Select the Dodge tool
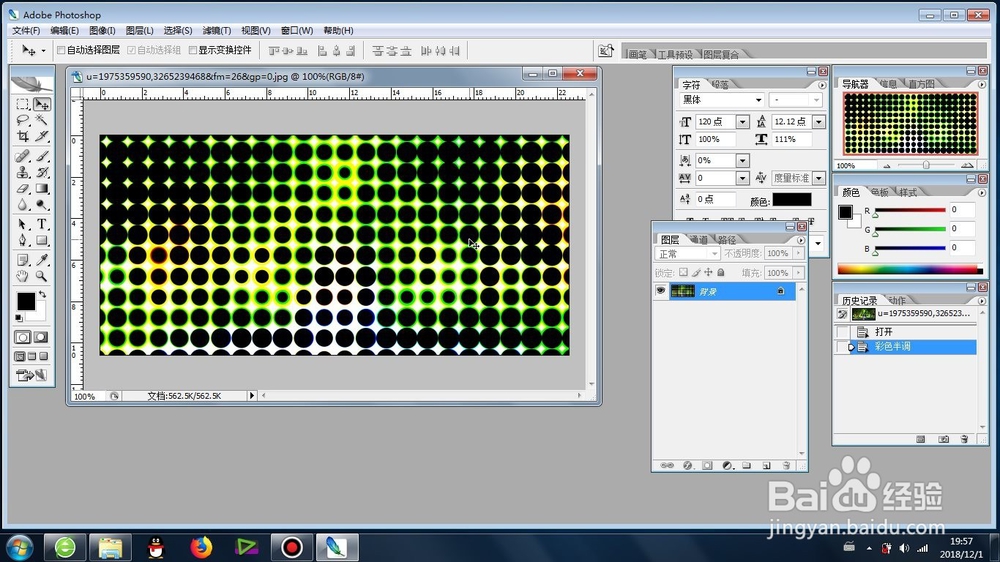The image size is (1000, 562). pos(42,205)
